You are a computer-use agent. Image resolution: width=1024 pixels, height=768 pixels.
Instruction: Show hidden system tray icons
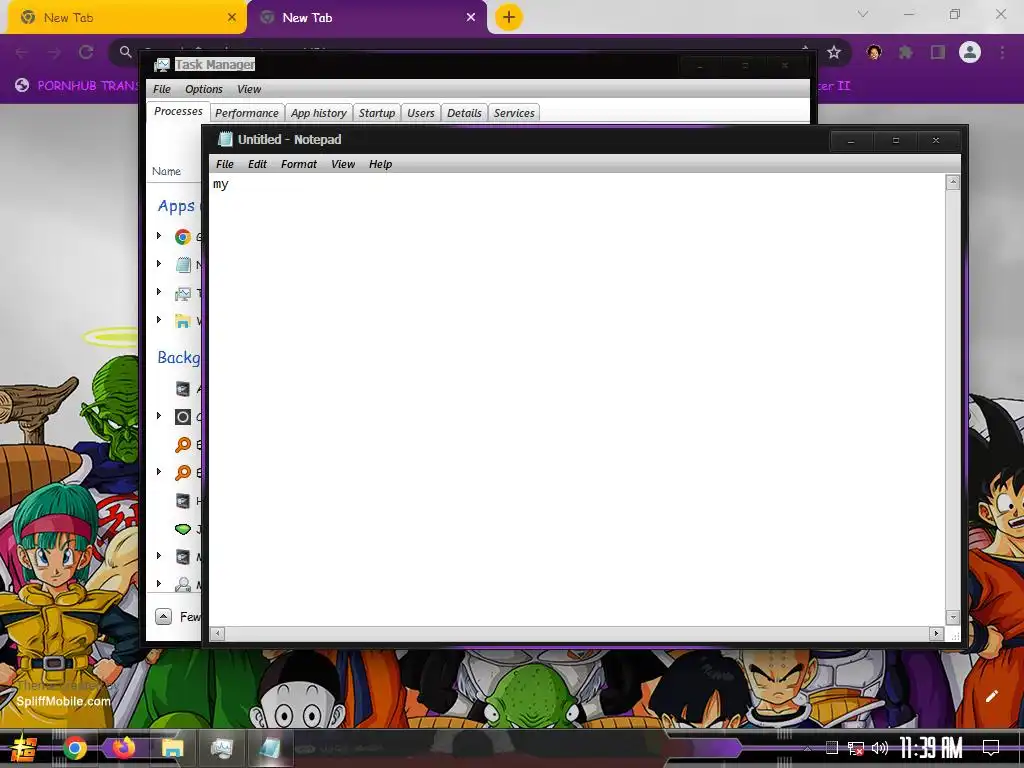coord(807,748)
